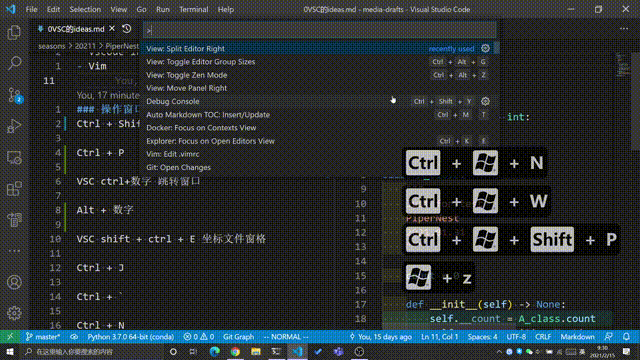
Task: Go to line via Ln 11, Col 1
Action: pyautogui.click(x=440, y=337)
